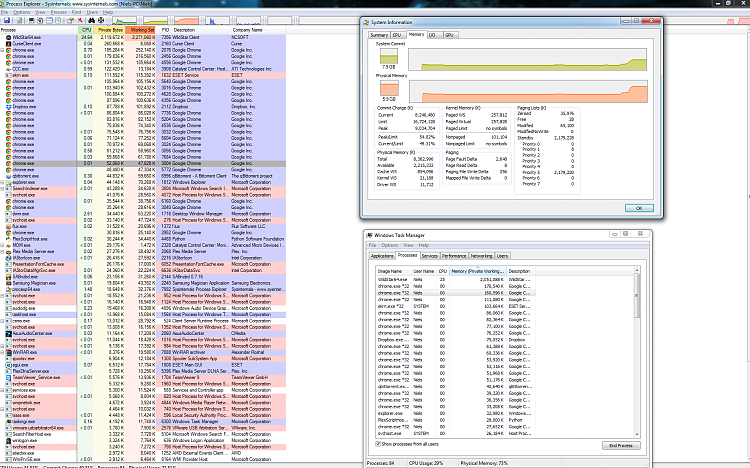Select the TeamViewer_Service.exe process icon

click(x=8, y=377)
